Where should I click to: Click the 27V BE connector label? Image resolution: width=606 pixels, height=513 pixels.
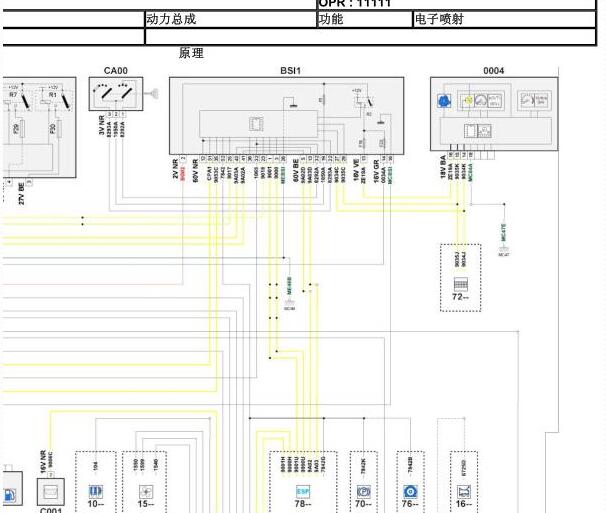[21, 193]
